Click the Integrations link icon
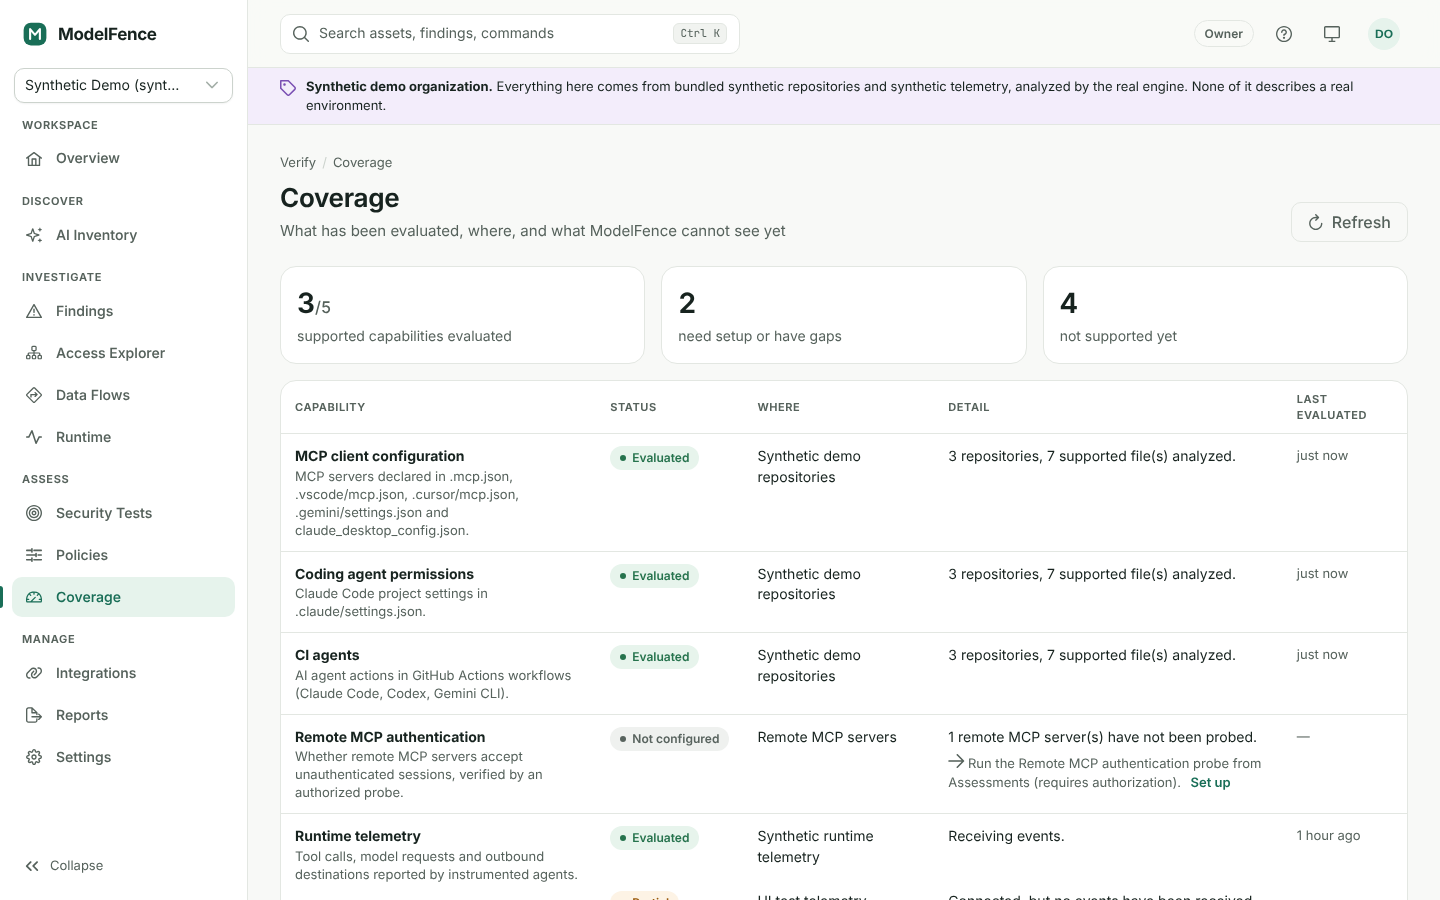Image resolution: width=1440 pixels, height=900 pixels. click(34, 673)
